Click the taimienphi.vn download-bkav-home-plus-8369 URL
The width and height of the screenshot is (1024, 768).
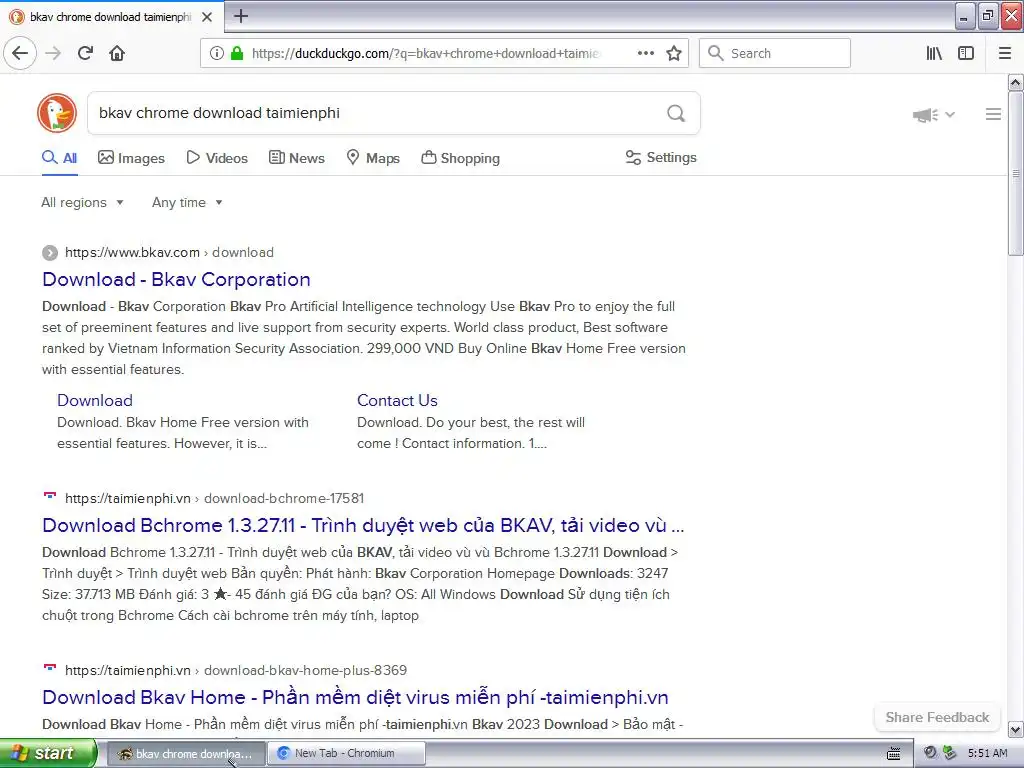pyautogui.click(x=236, y=670)
